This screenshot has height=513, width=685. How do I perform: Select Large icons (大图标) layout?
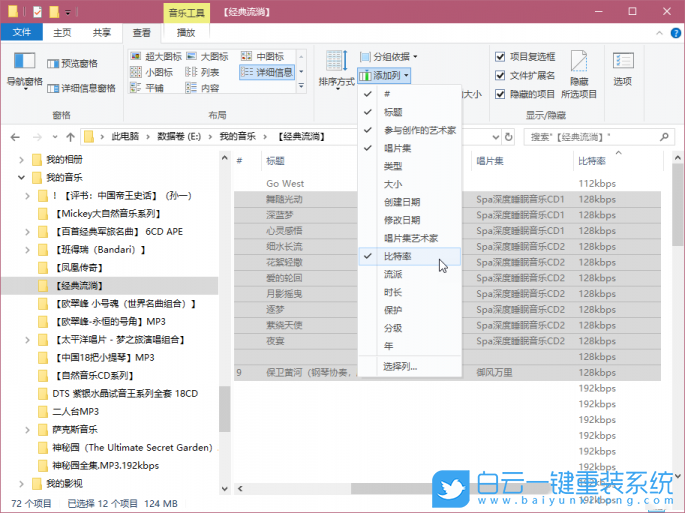pos(207,56)
